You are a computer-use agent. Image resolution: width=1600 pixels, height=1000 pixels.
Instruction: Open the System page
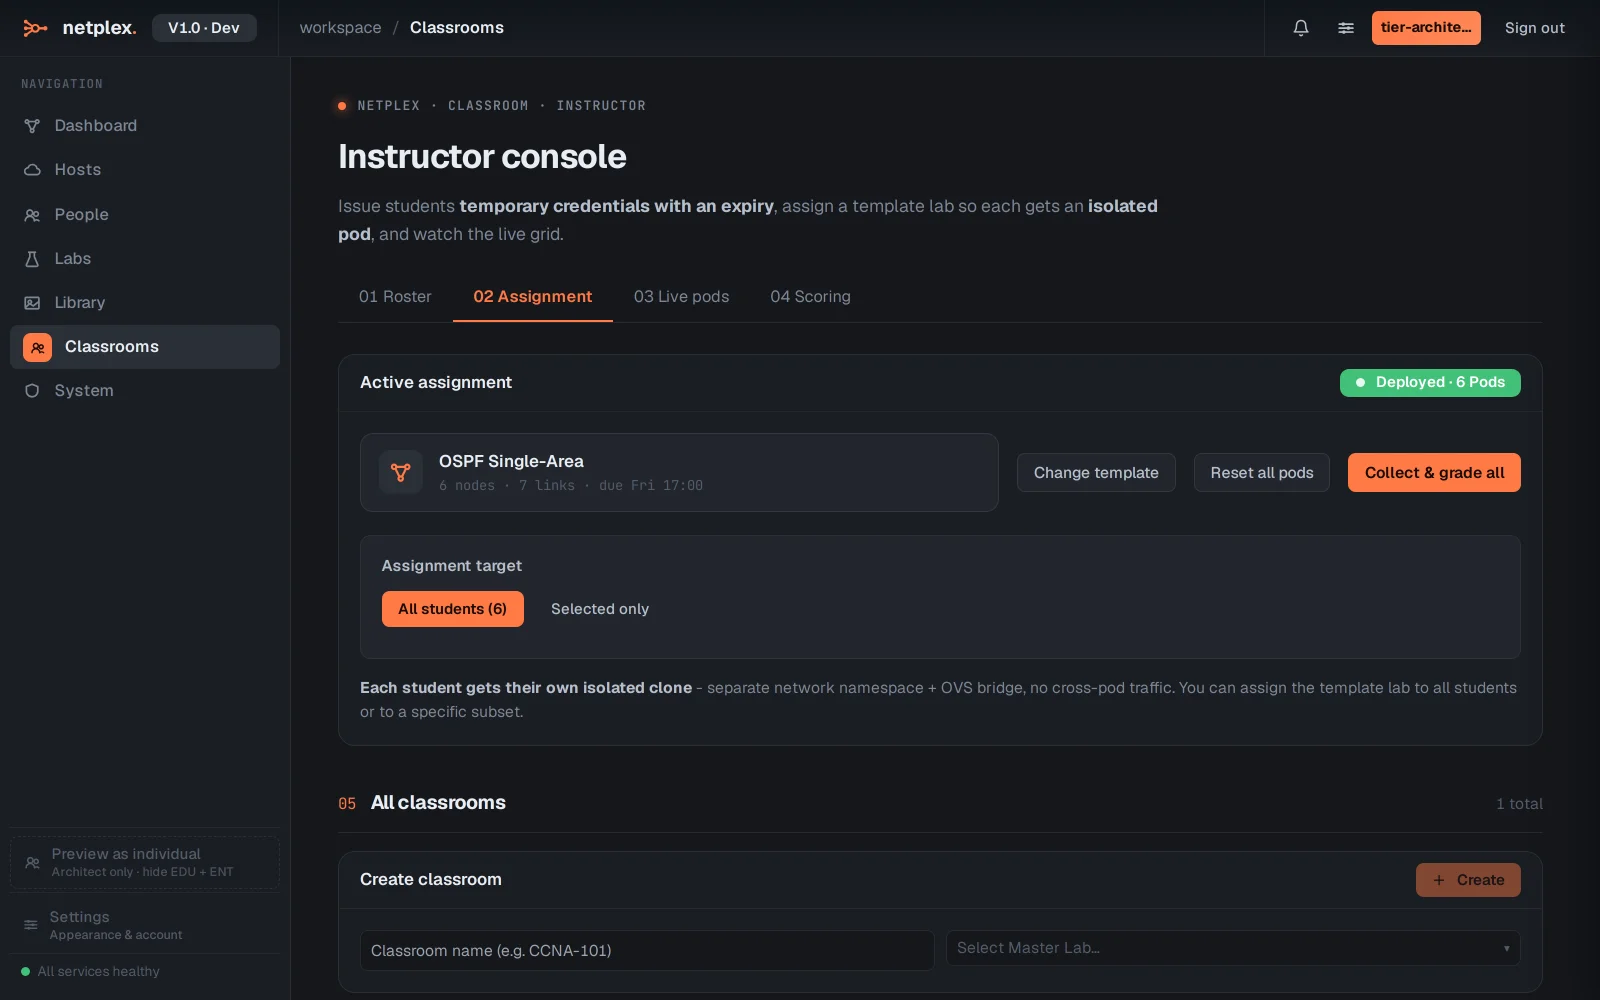[x=145, y=391]
